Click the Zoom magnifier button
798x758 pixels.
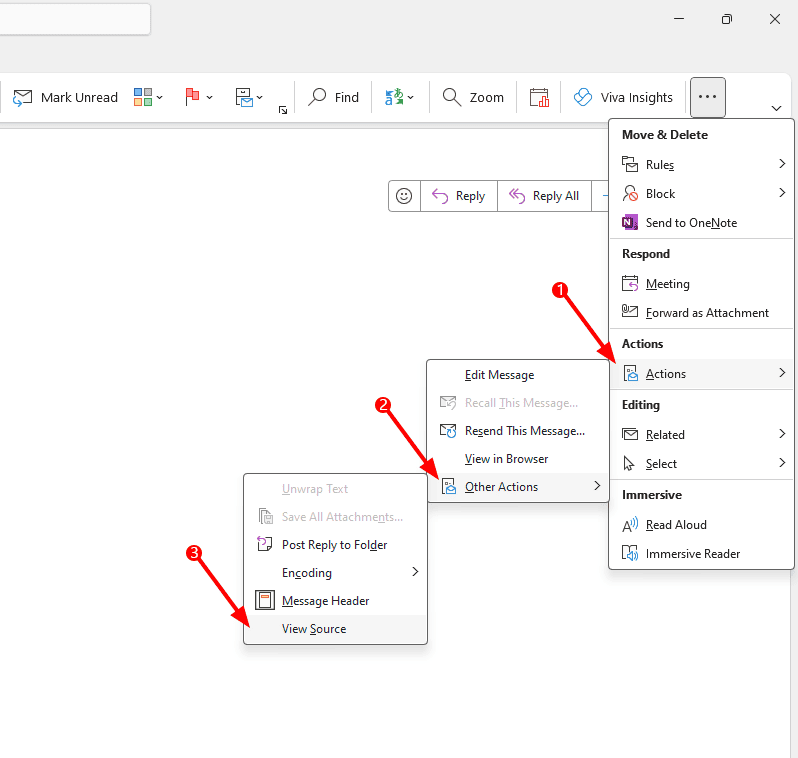click(473, 97)
